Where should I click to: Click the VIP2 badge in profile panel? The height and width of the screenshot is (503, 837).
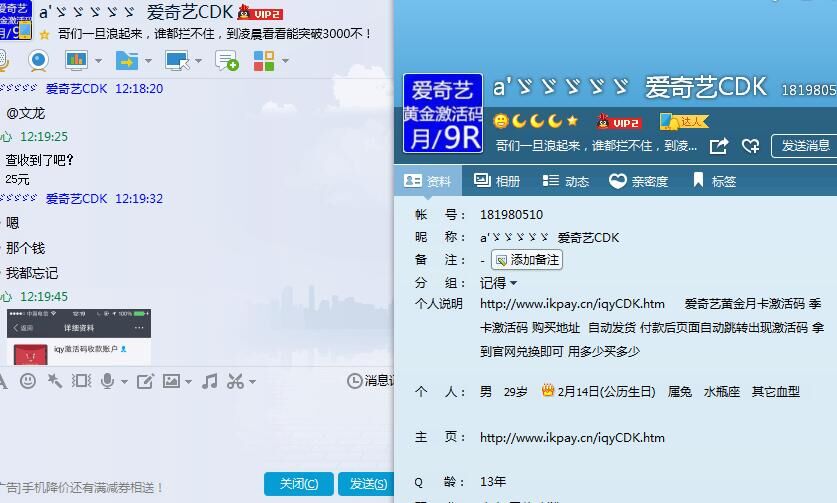[x=619, y=122]
